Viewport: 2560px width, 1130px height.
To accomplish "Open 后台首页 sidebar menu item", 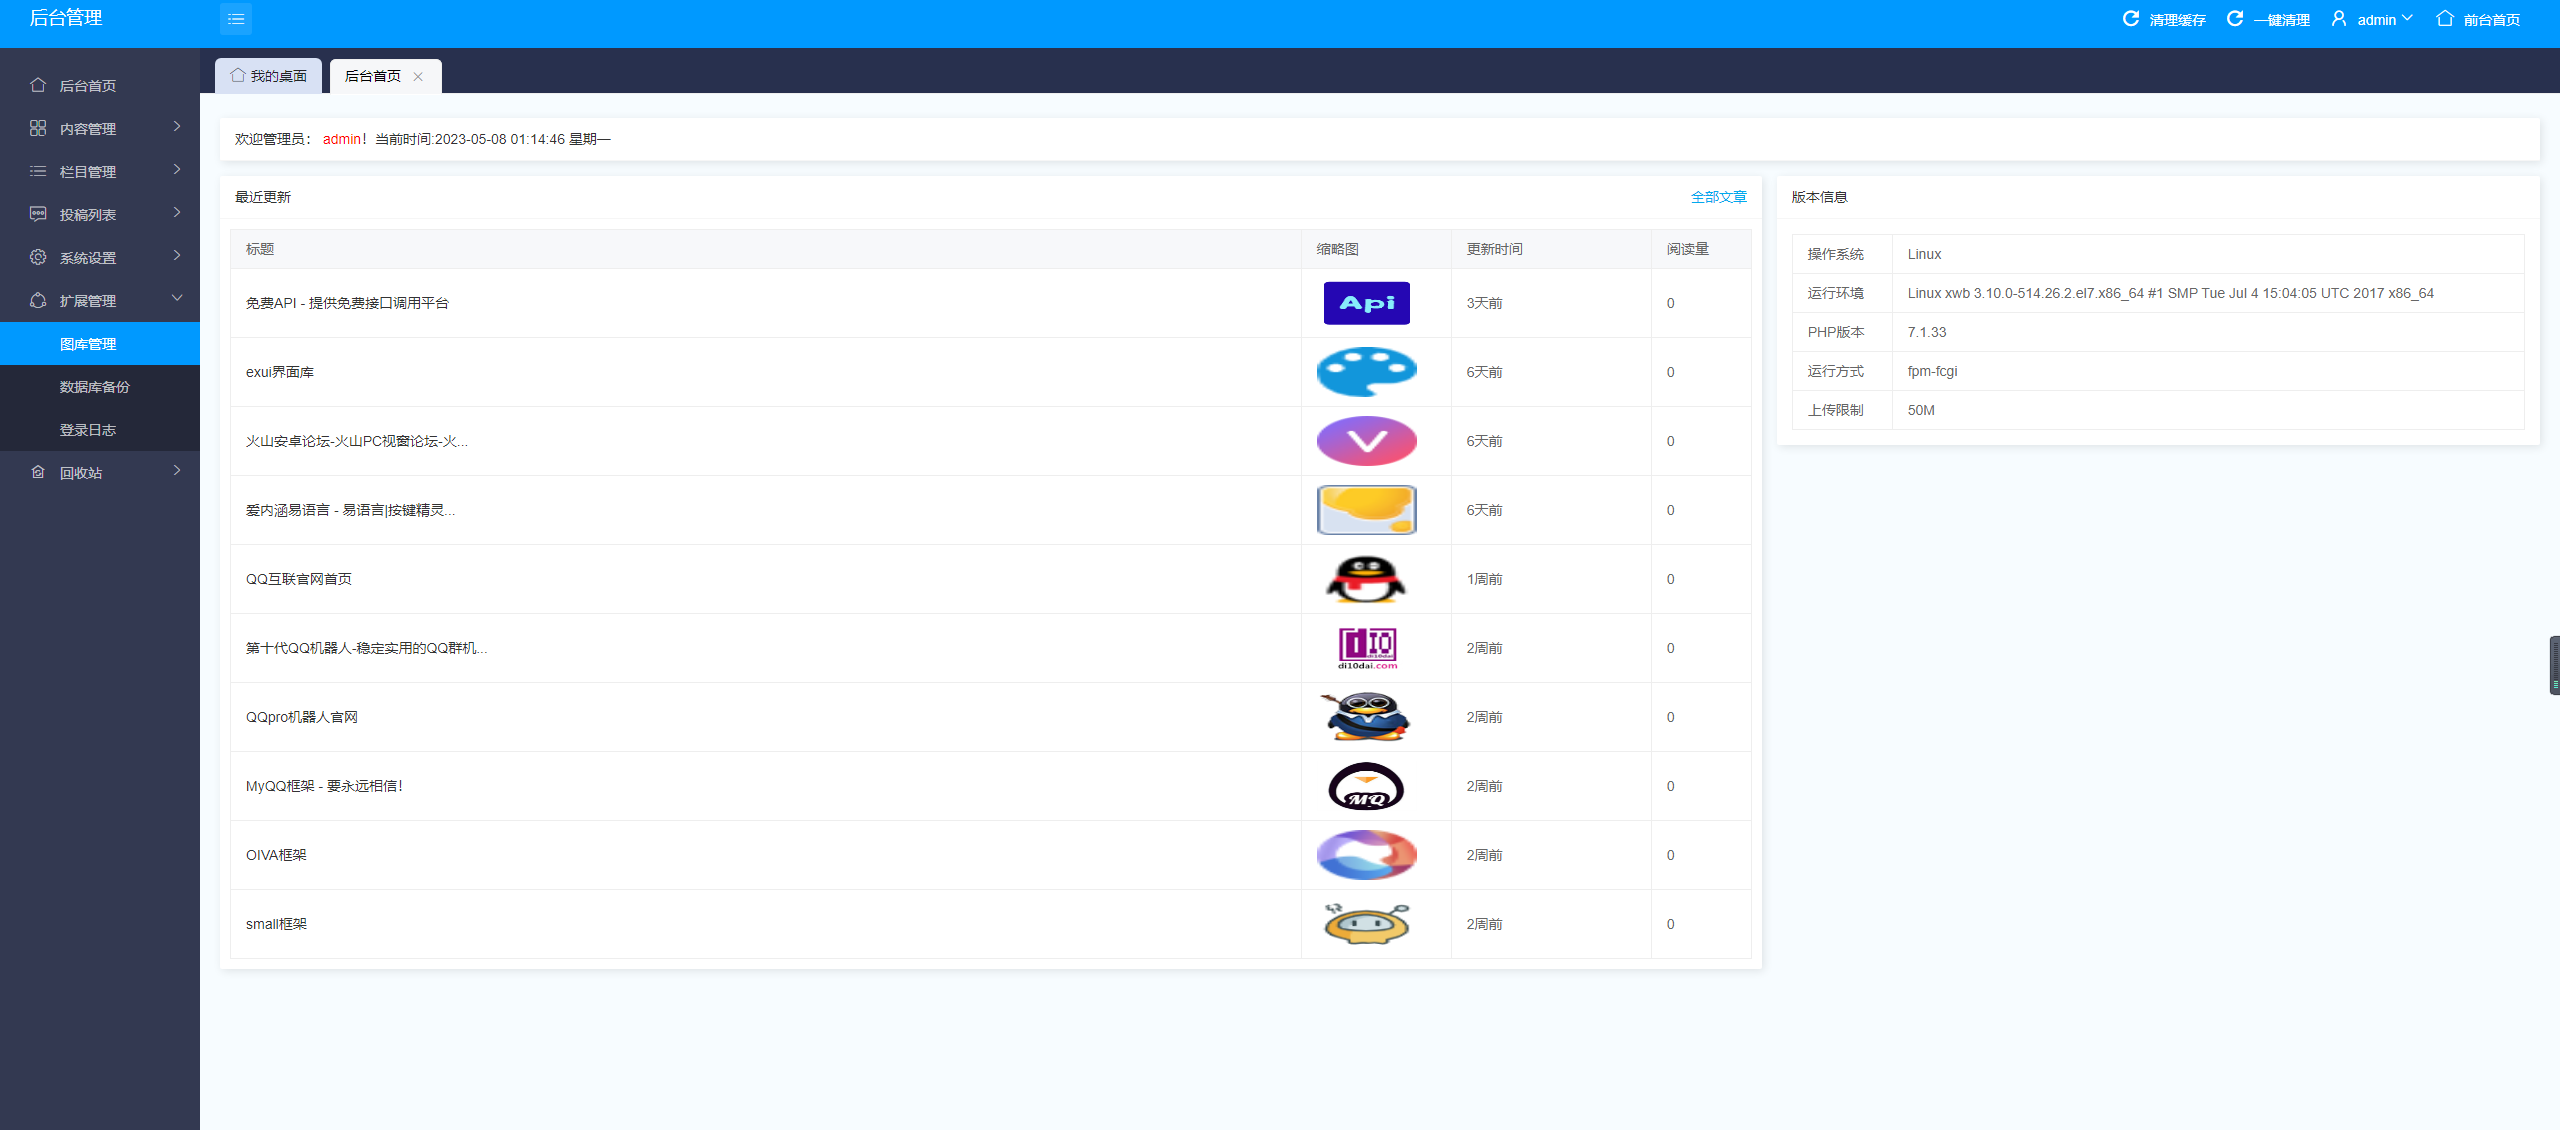I will click(100, 86).
